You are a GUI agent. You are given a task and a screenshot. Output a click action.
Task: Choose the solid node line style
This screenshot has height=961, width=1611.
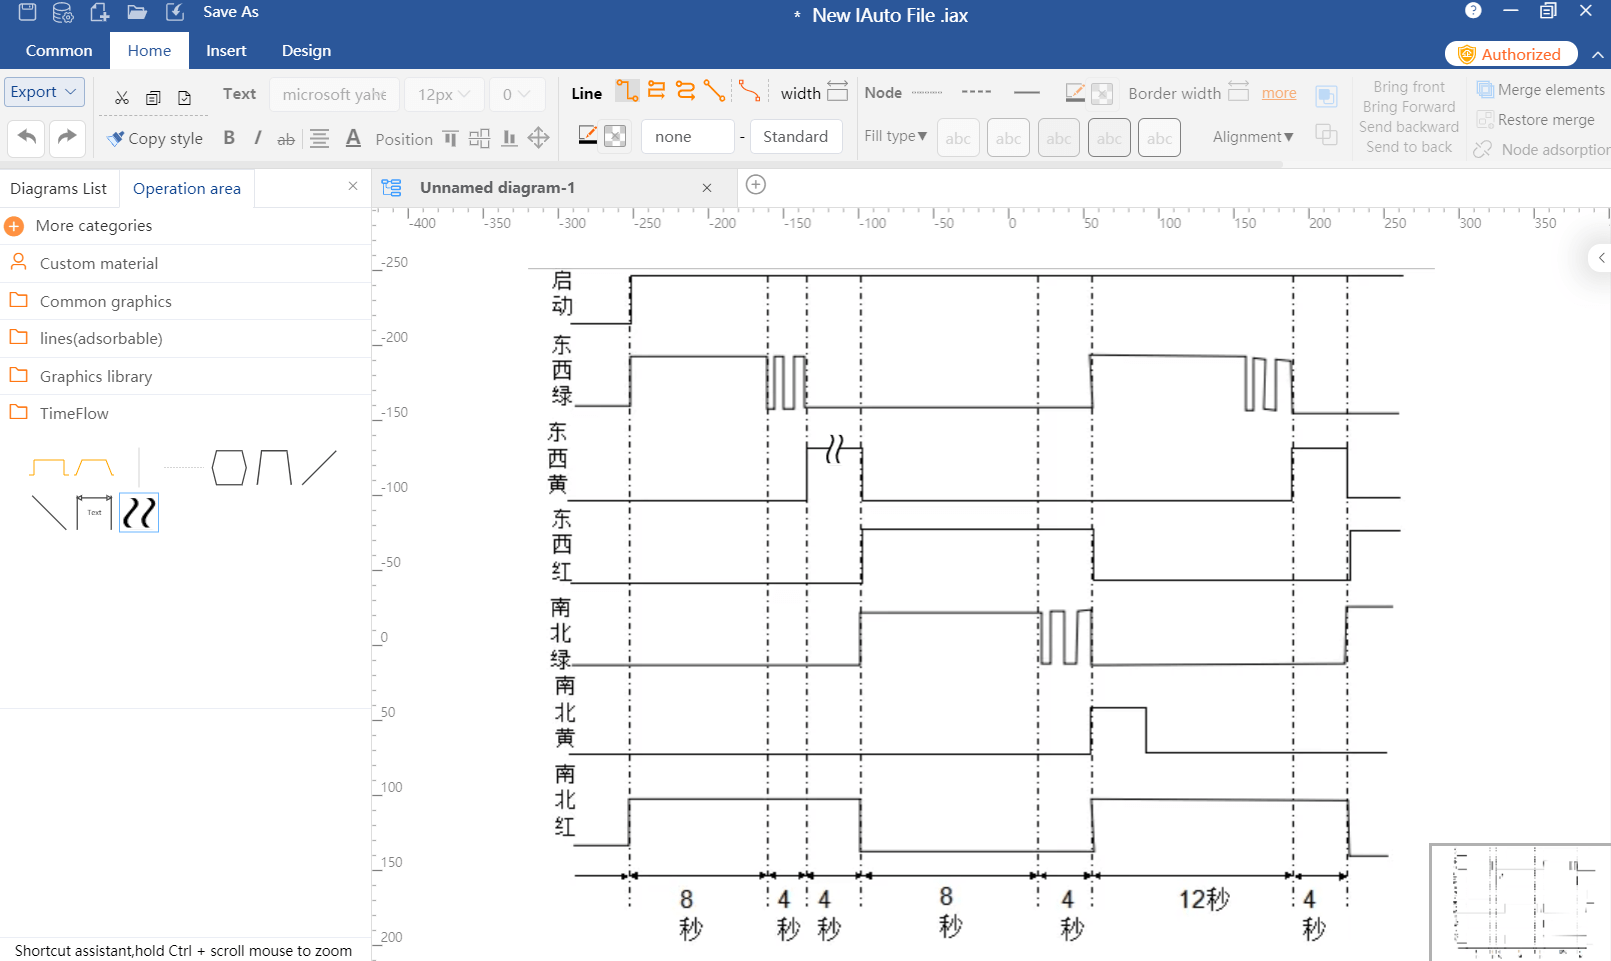1027,92
